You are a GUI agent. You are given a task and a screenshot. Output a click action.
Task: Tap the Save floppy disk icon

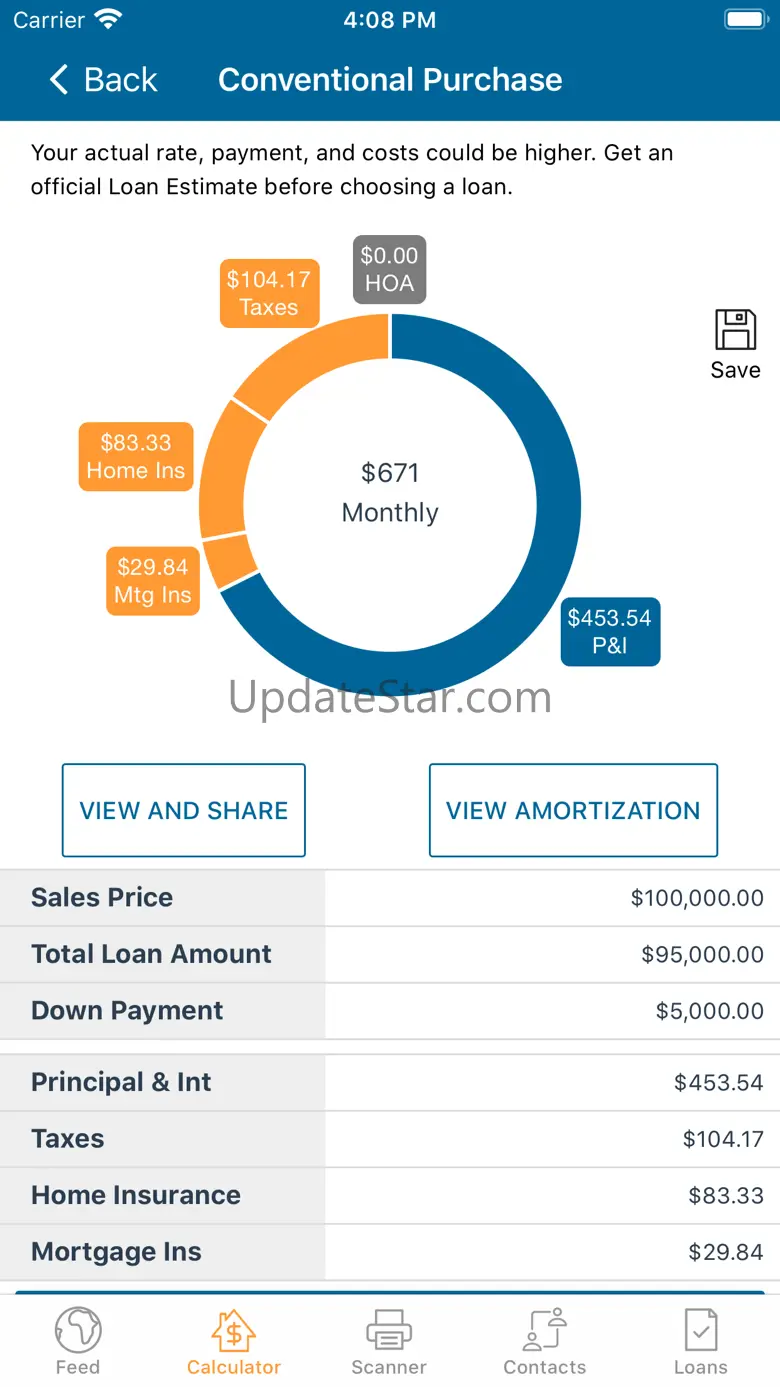pos(735,331)
